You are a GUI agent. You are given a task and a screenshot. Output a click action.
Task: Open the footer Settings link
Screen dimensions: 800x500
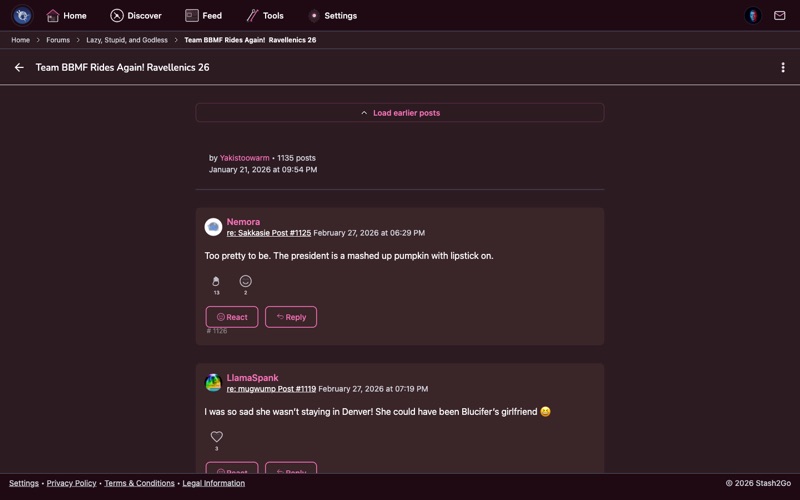point(23,483)
